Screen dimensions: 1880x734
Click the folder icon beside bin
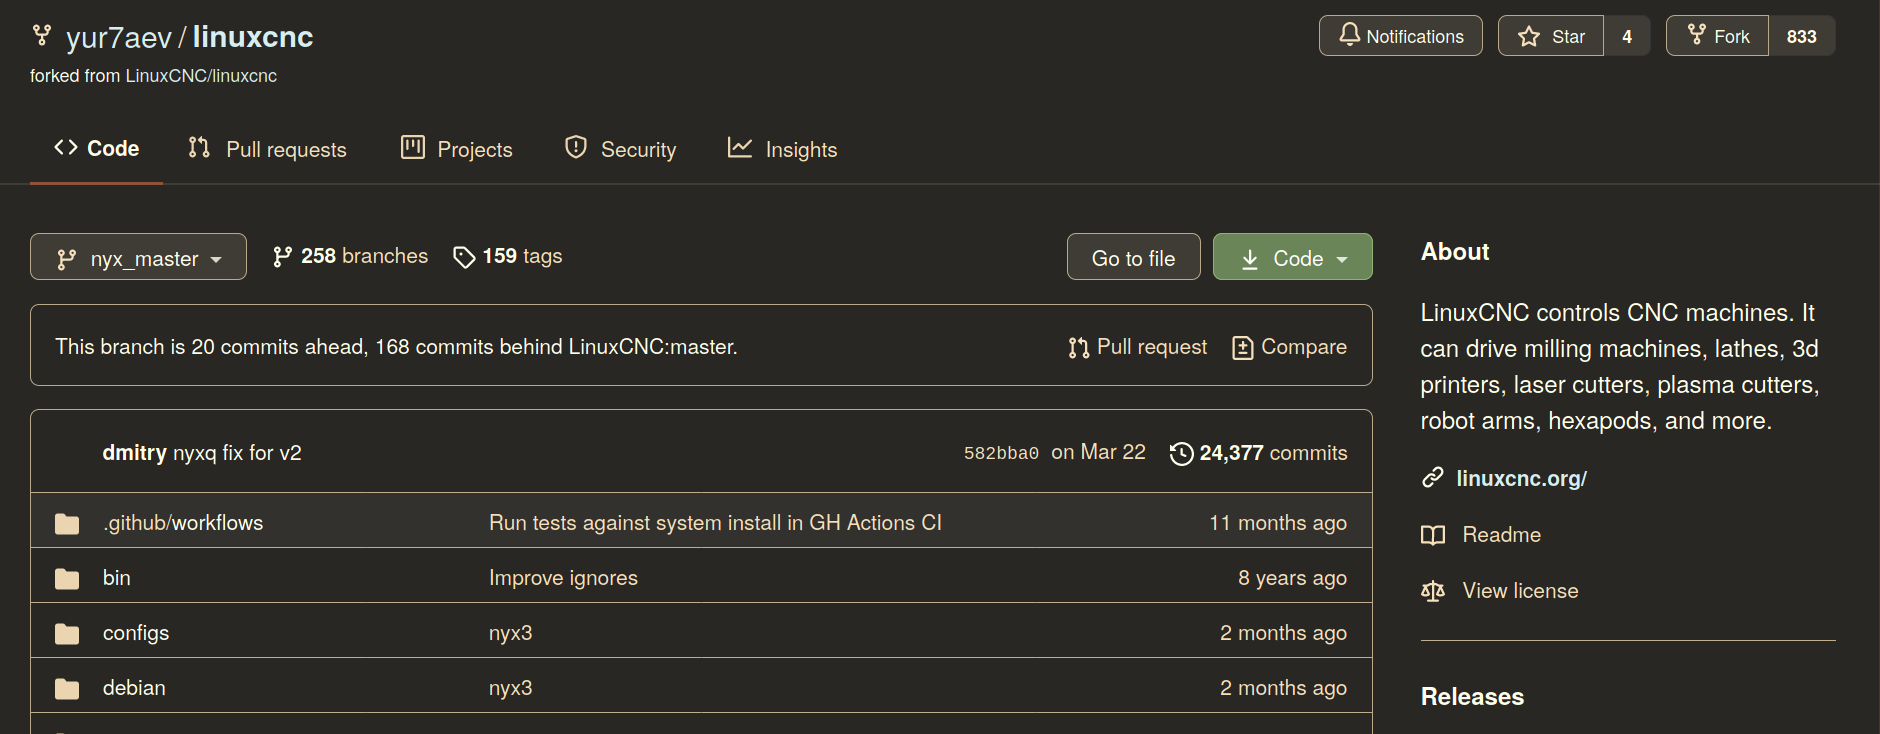[x=67, y=579]
